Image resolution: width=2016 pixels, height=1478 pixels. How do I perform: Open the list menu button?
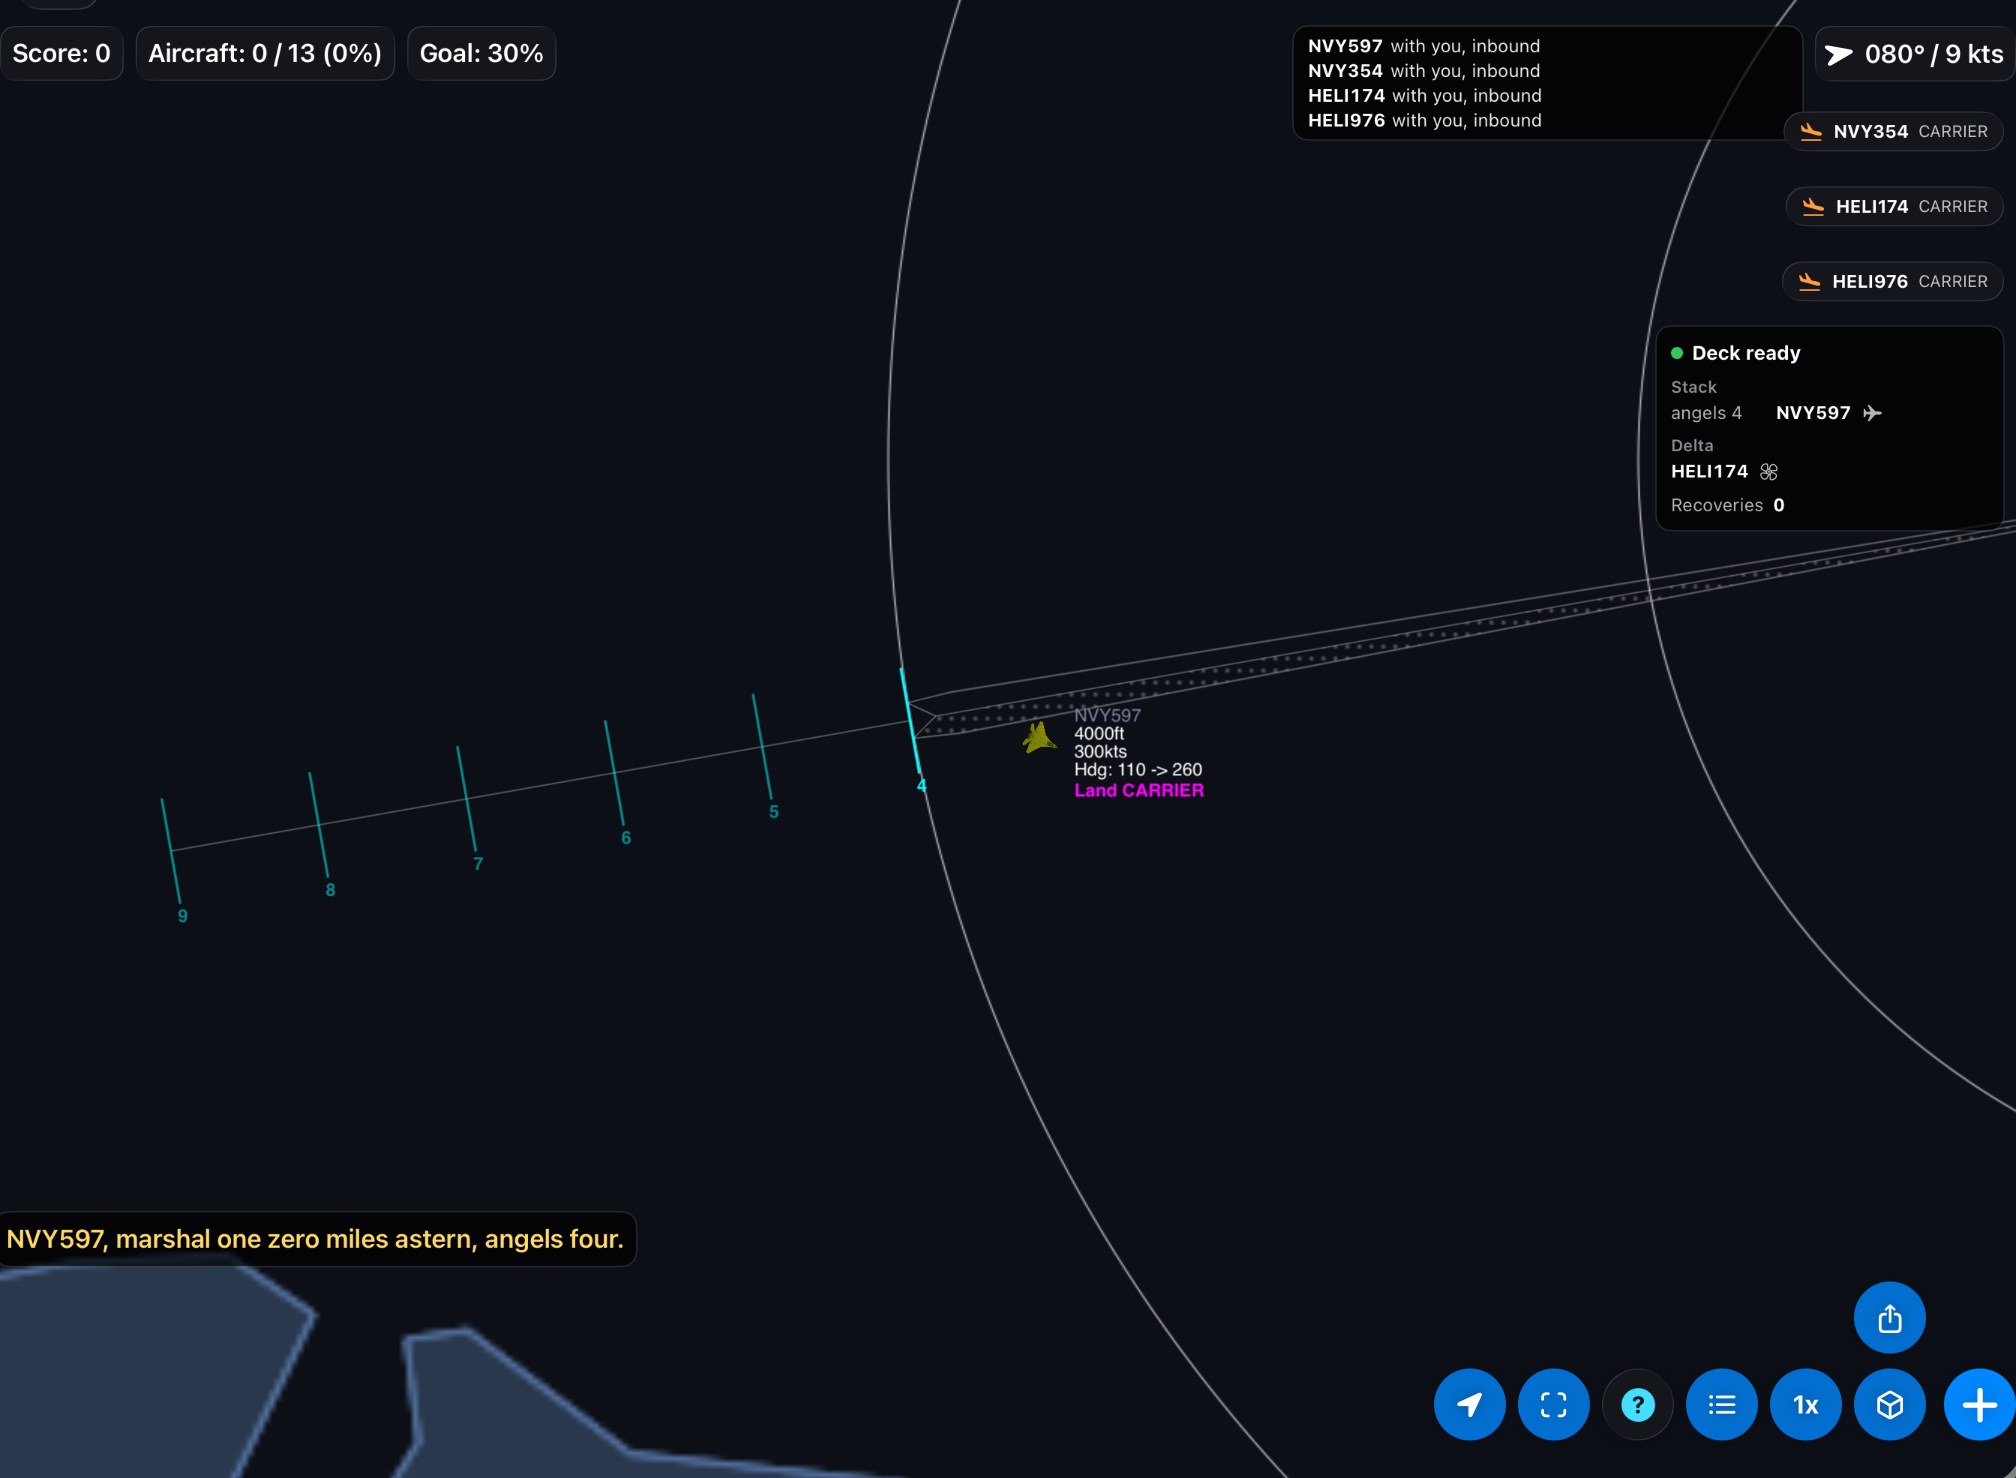(x=1721, y=1404)
